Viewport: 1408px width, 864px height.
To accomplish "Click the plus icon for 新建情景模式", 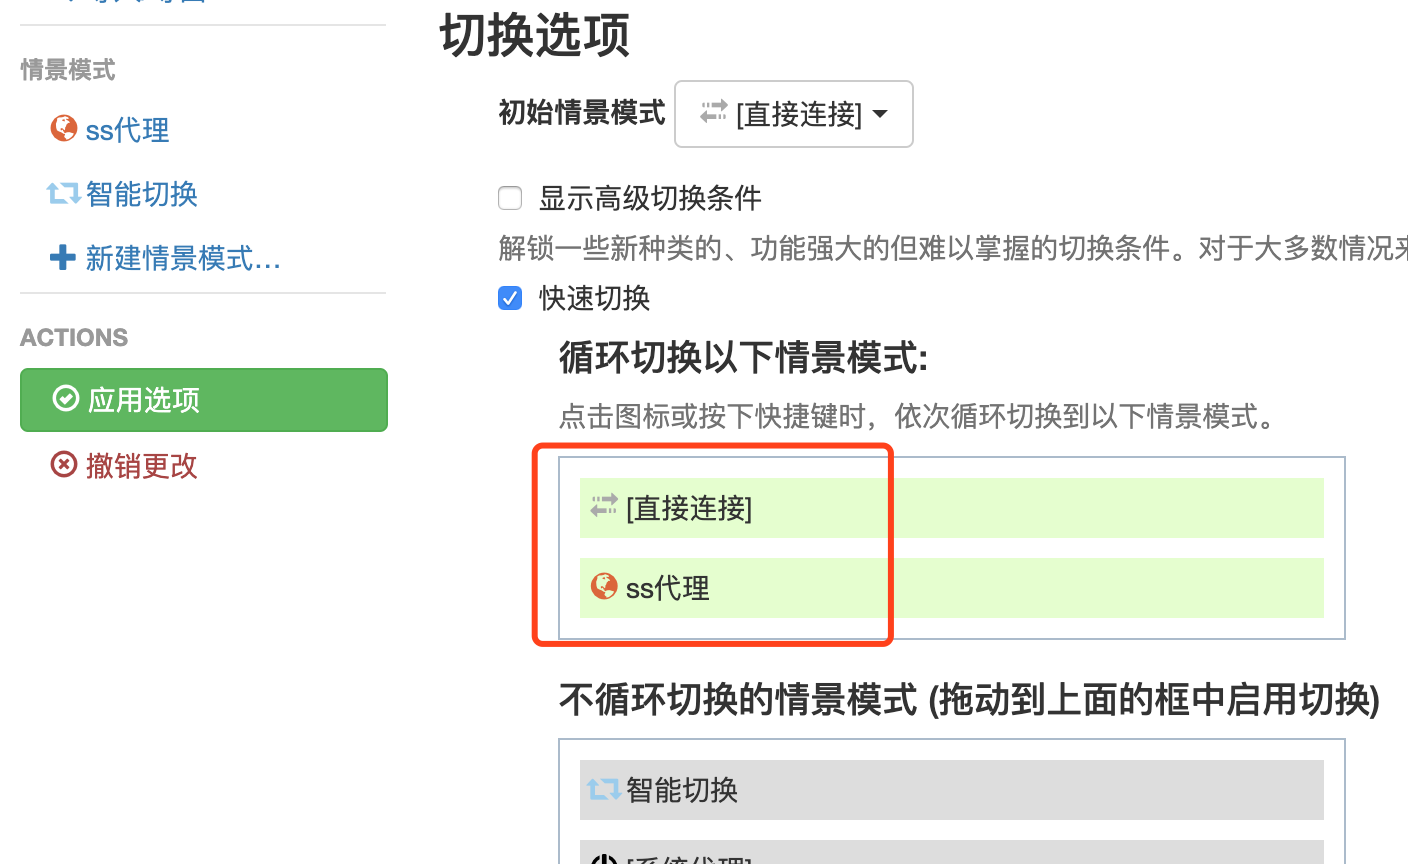I will tap(63, 258).
